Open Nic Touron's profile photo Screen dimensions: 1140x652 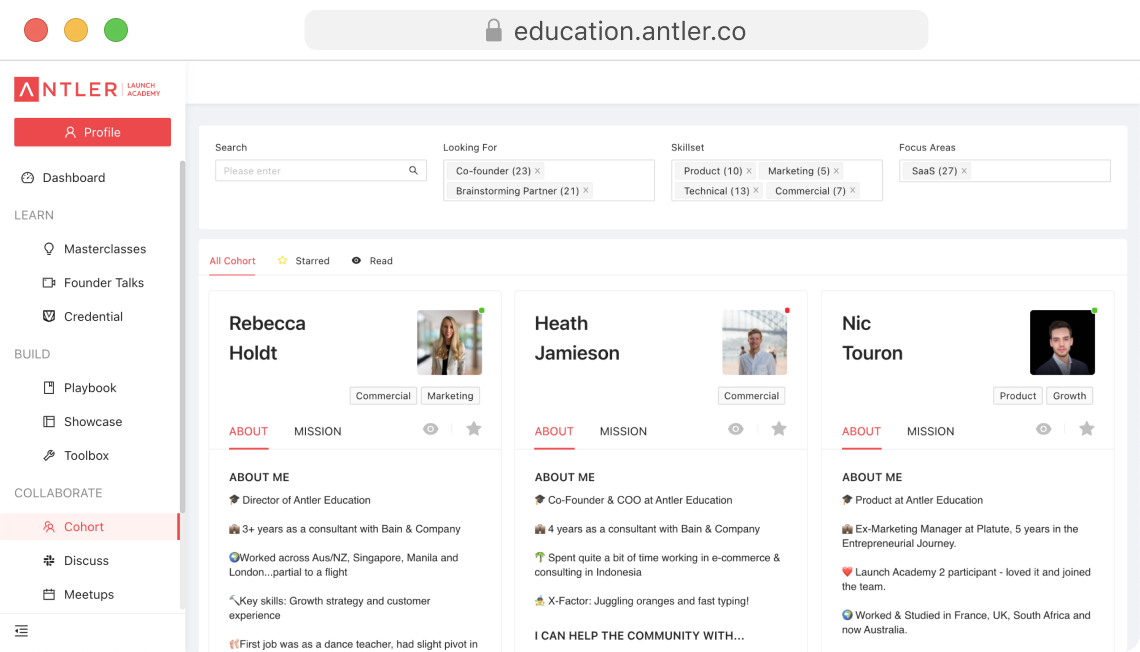1062,342
